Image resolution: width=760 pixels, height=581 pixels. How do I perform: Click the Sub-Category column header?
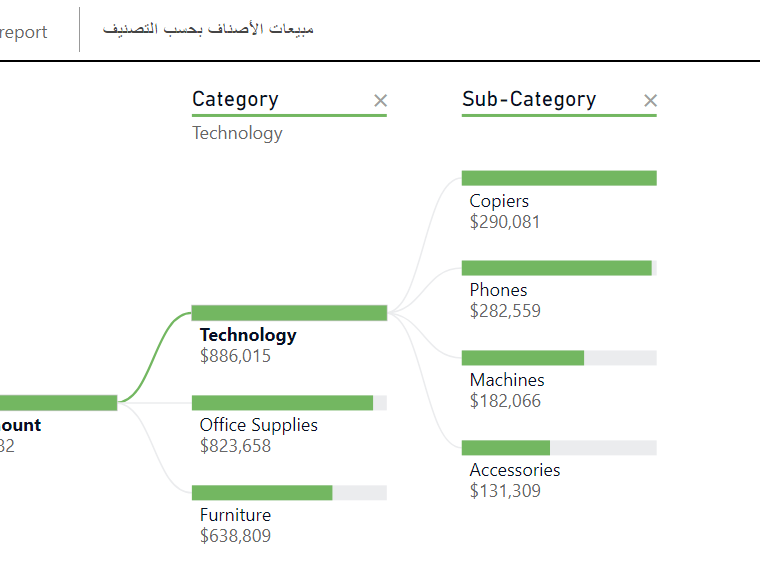tap(528, 99)
